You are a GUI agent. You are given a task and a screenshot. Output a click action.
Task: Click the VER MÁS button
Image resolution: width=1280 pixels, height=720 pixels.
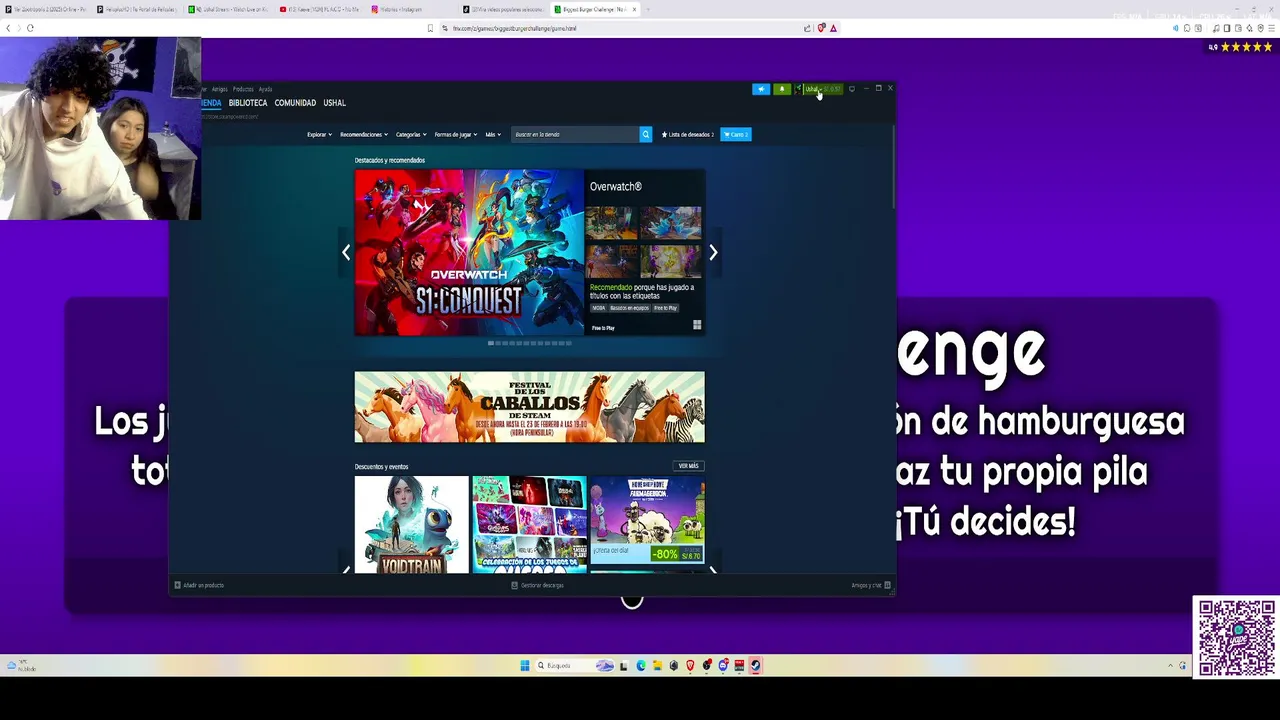[689, 466]
